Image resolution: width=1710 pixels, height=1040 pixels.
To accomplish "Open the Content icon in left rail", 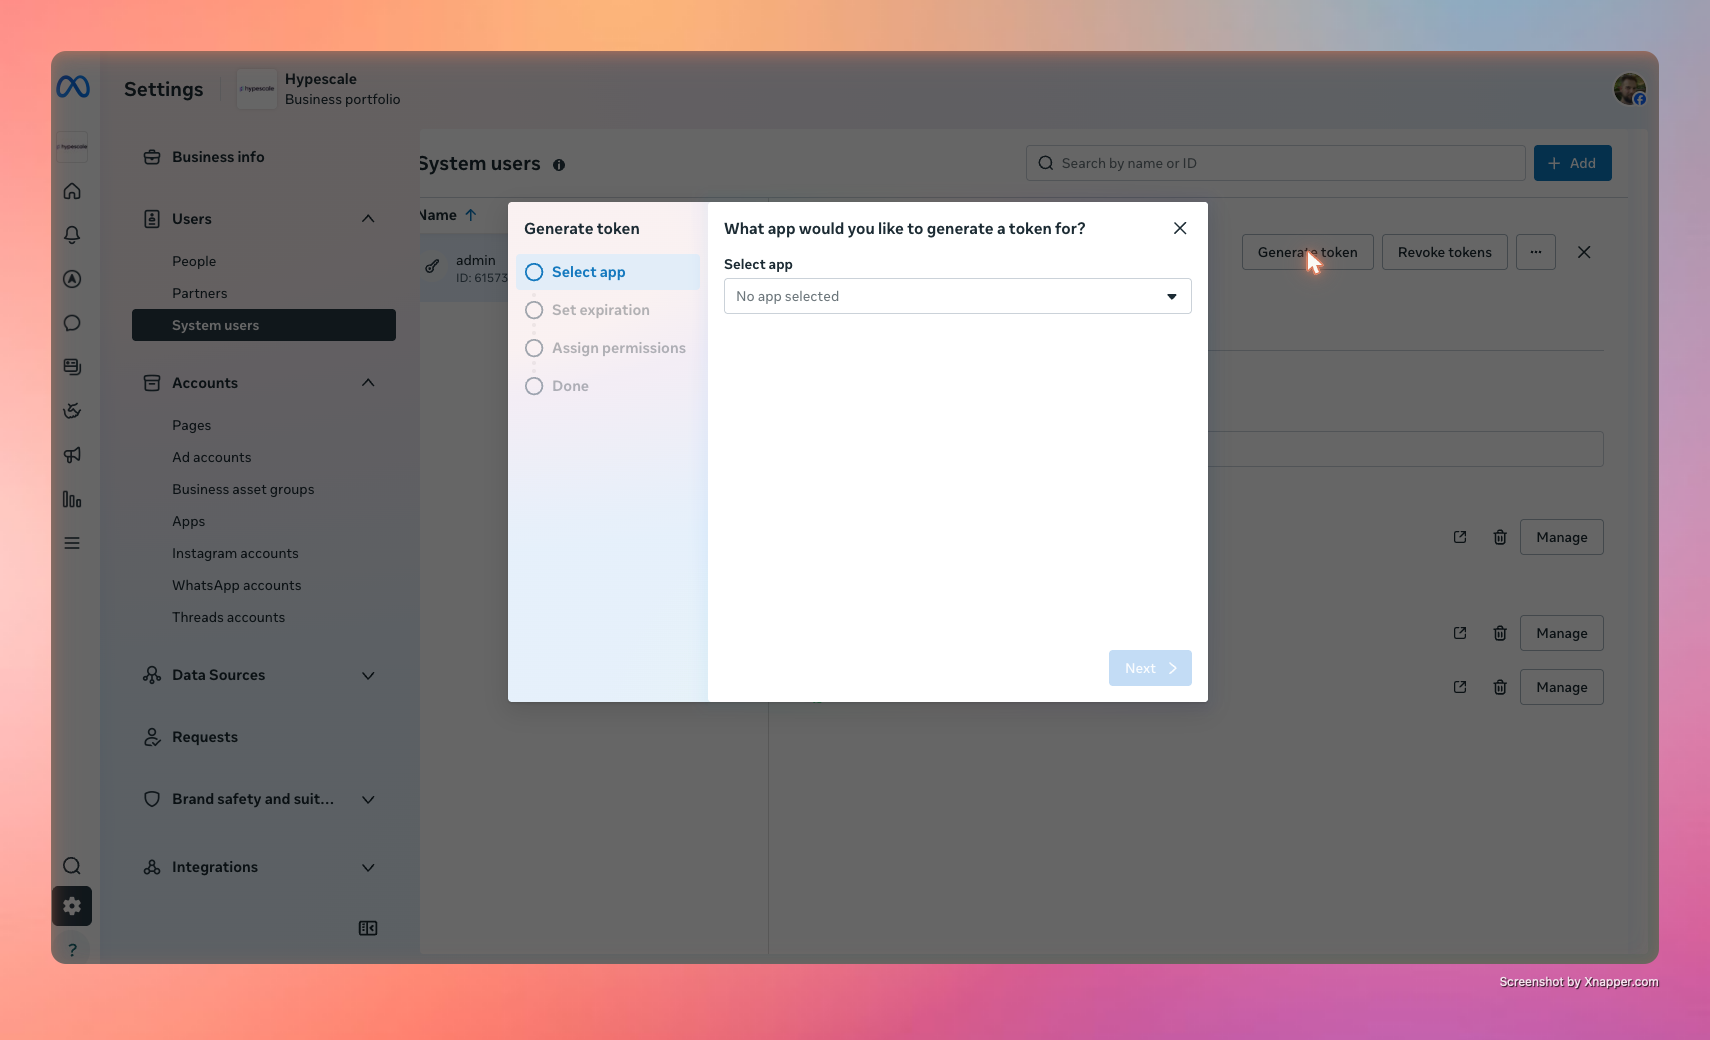I will click(x=72, y=367).
